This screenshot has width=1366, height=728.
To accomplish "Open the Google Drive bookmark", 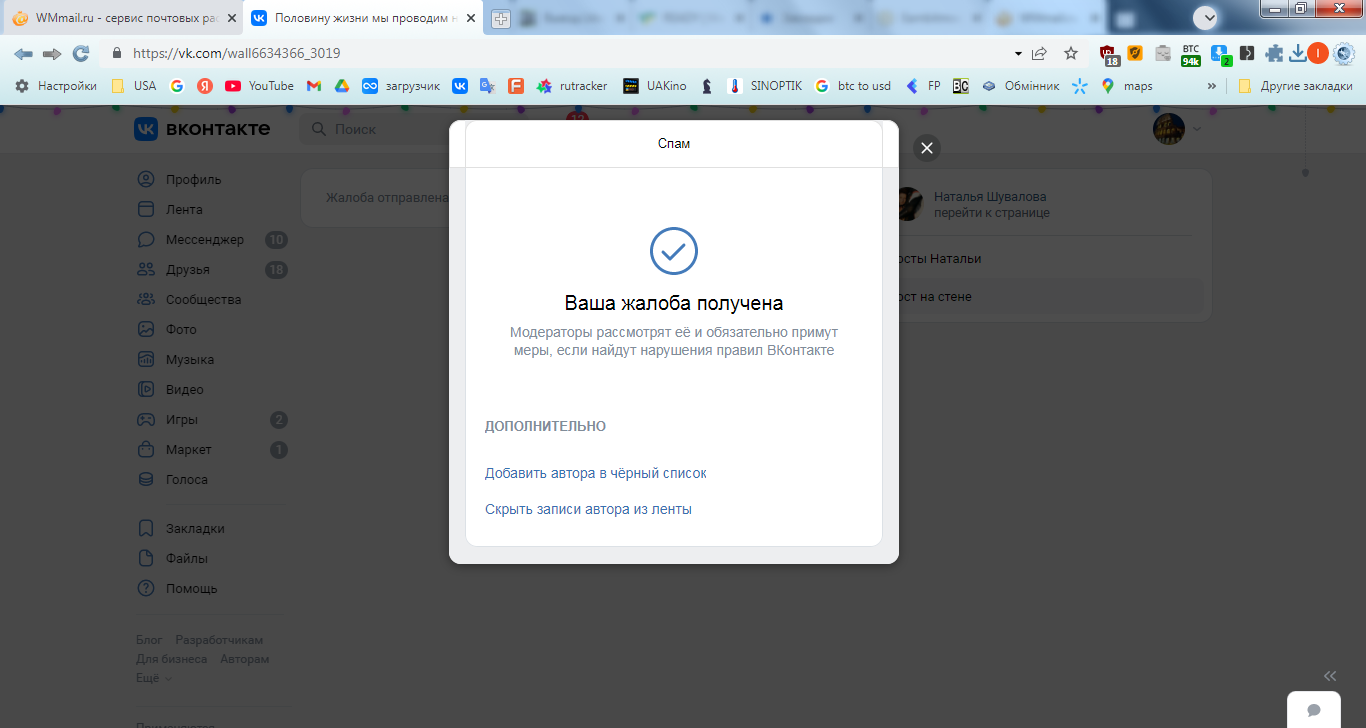I will point(341,86).
